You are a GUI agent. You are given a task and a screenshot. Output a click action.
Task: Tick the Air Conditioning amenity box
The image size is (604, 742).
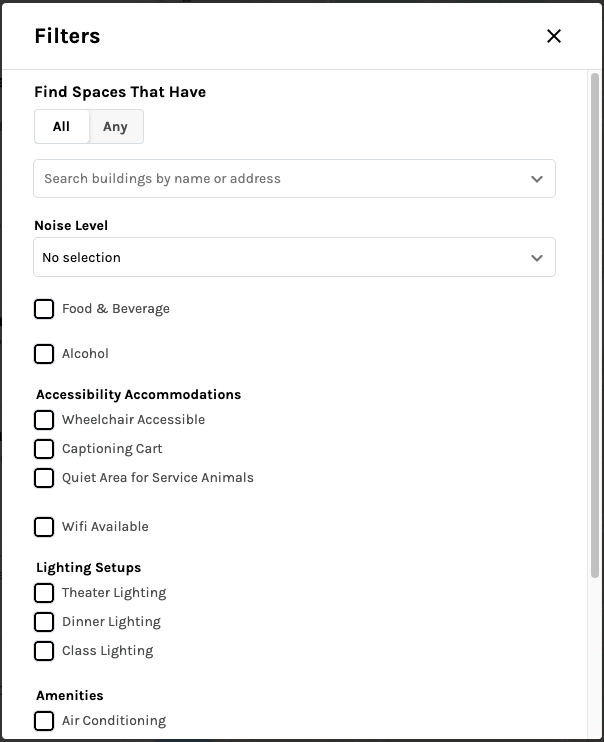click(44, 721)
